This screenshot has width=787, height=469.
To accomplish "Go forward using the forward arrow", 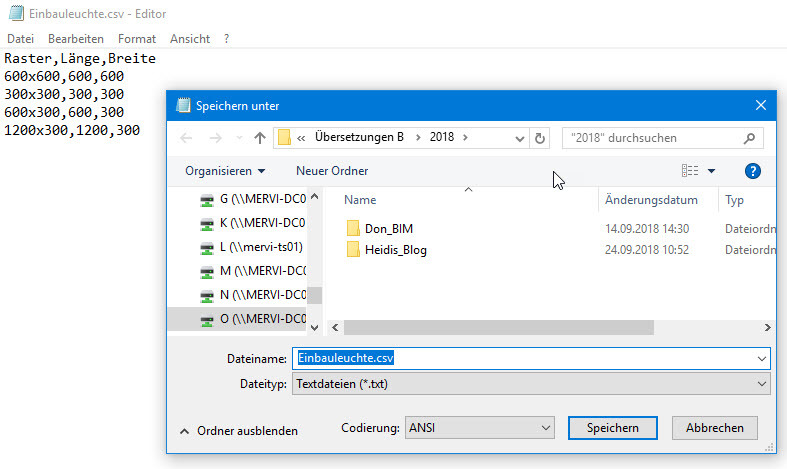I will 215,138.
